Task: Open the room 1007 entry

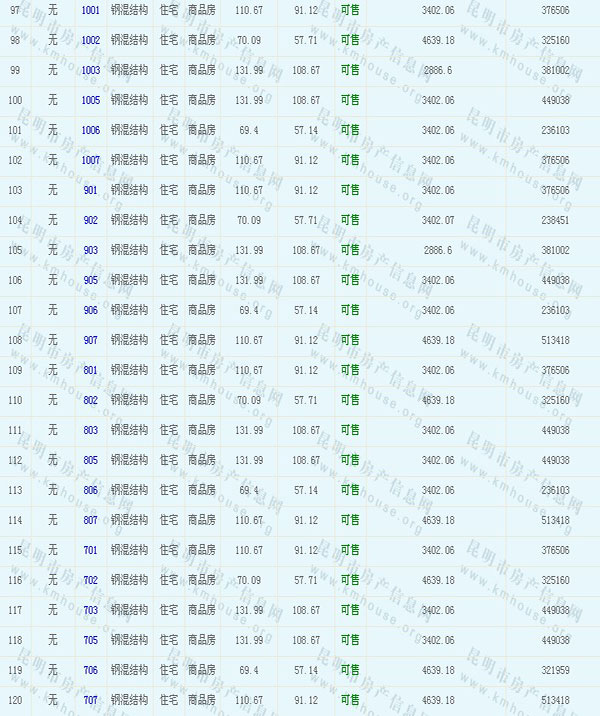Action: pyautogui.click(x=90, y=160)
